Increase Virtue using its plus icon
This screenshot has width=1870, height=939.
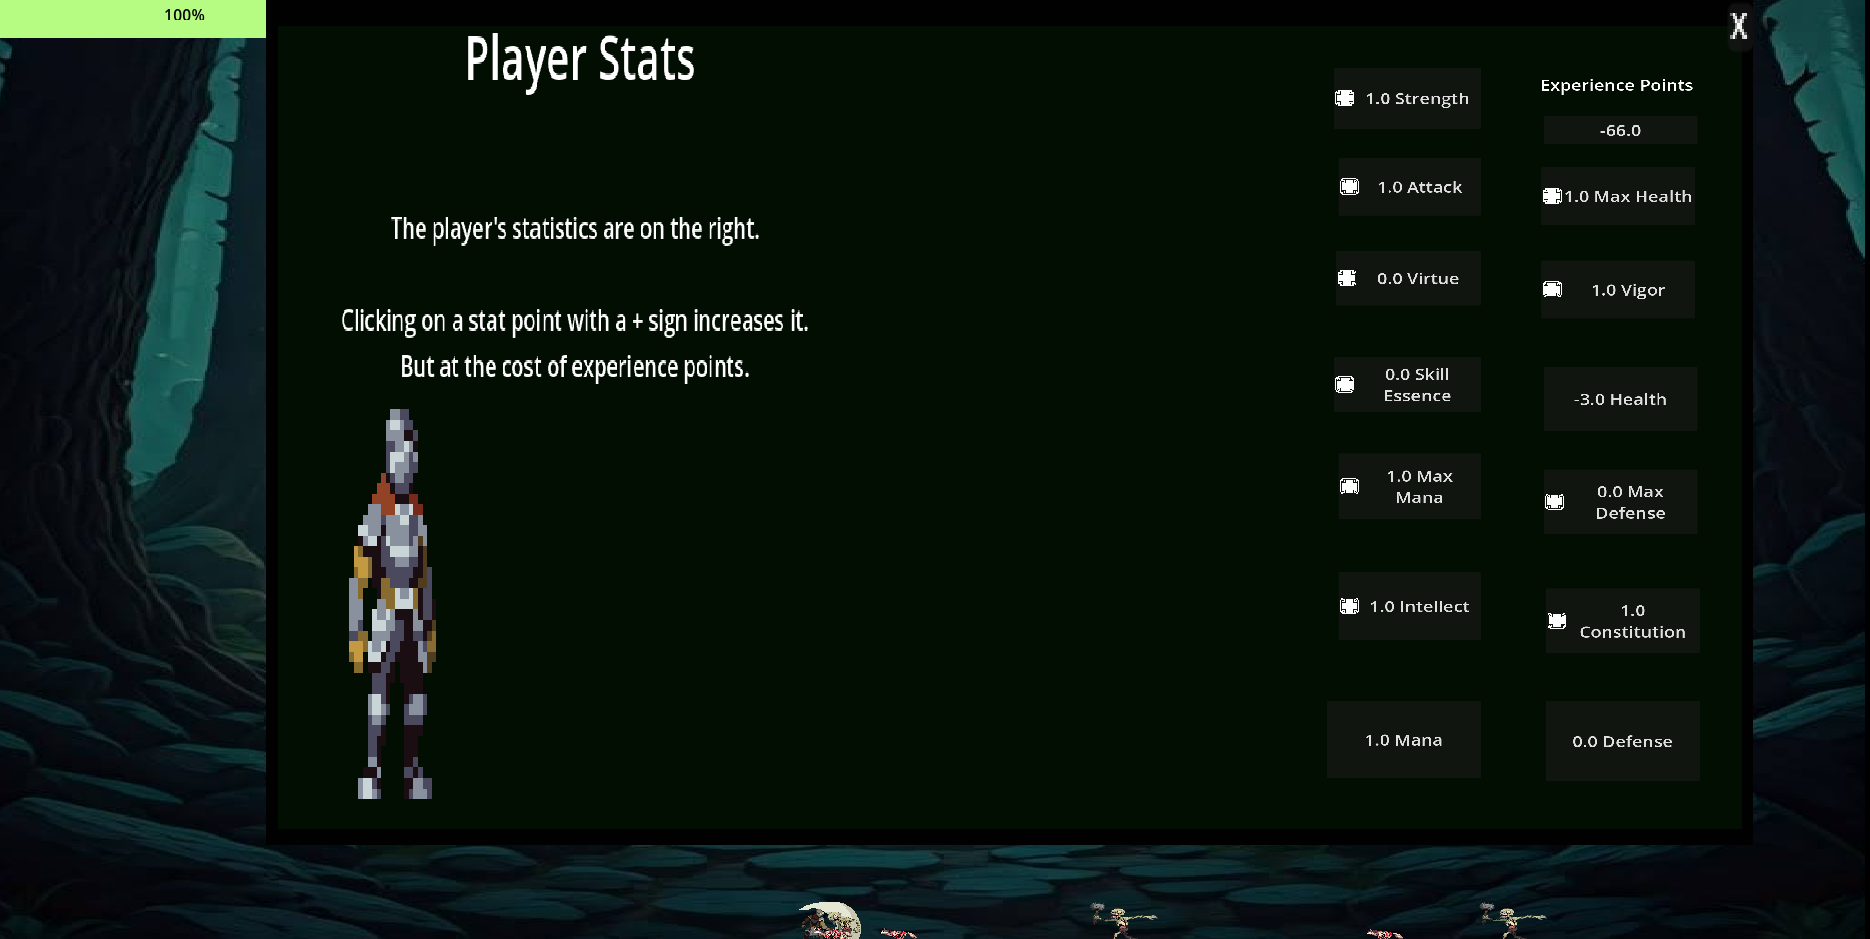pyautogui.click(x=1347, y=278)
